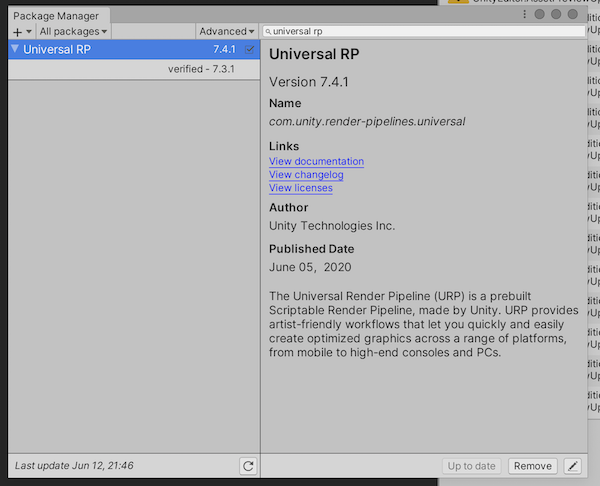
Task: Open the Advanced dropdown menu
Action: [x=227, y=31]
